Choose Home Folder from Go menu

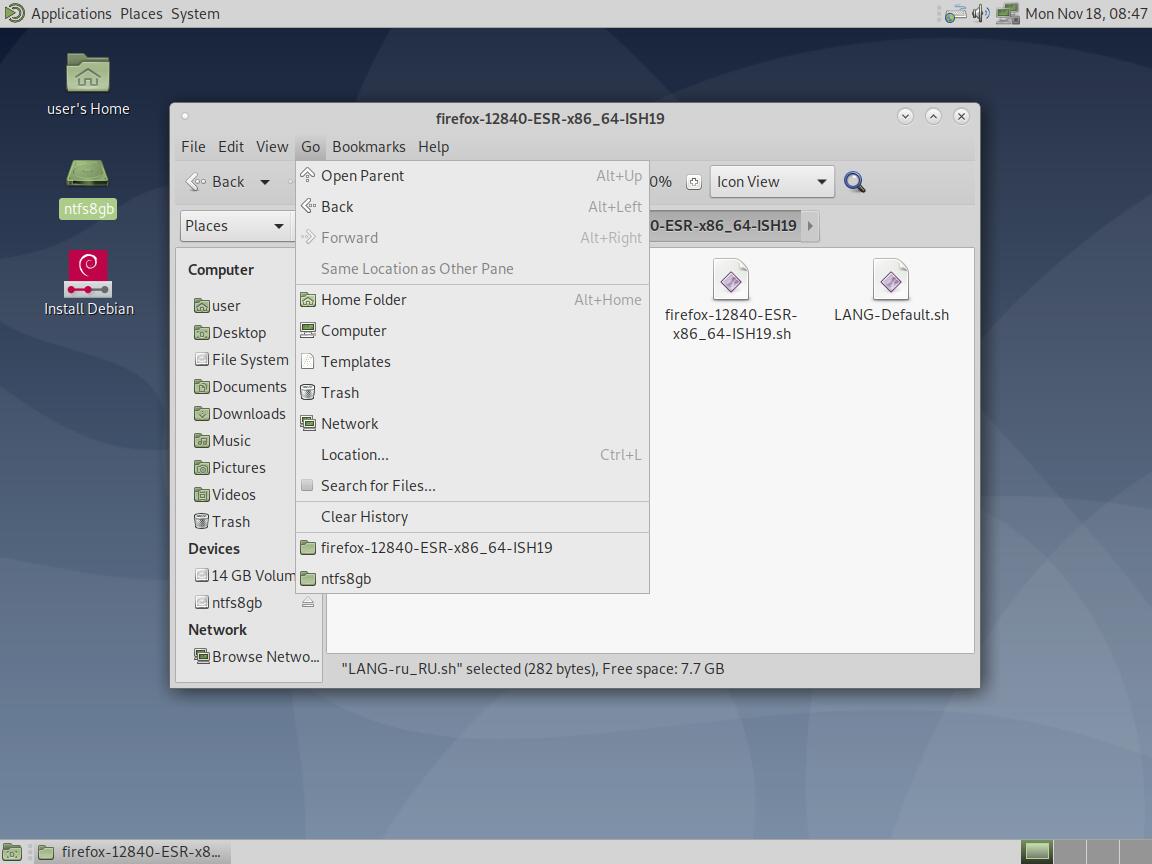(x=472, y=300)
